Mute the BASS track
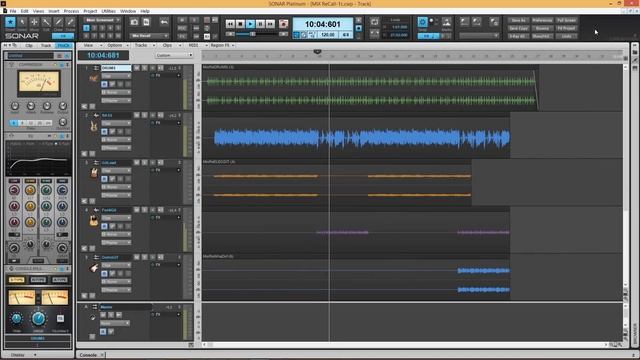 point(136,115)
